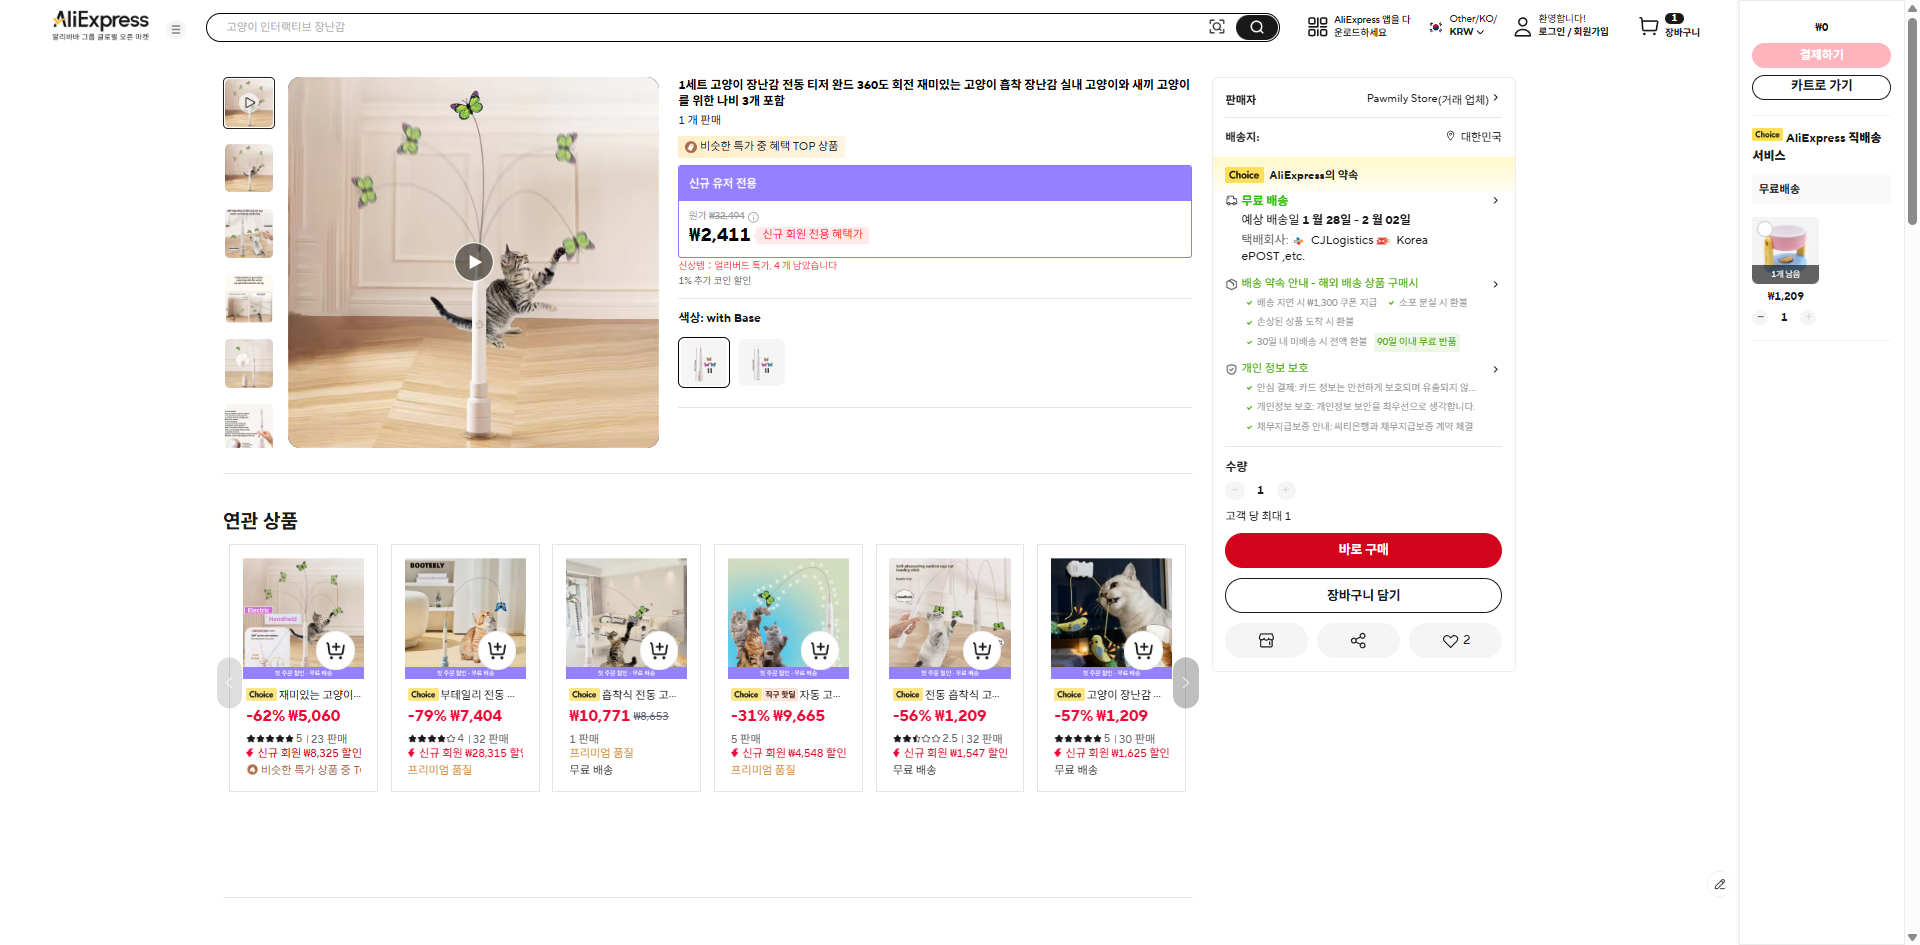Viewport: 1920px width, 945px height.
Task: Choose the second color variant swatch
Action: pos(762,362)
